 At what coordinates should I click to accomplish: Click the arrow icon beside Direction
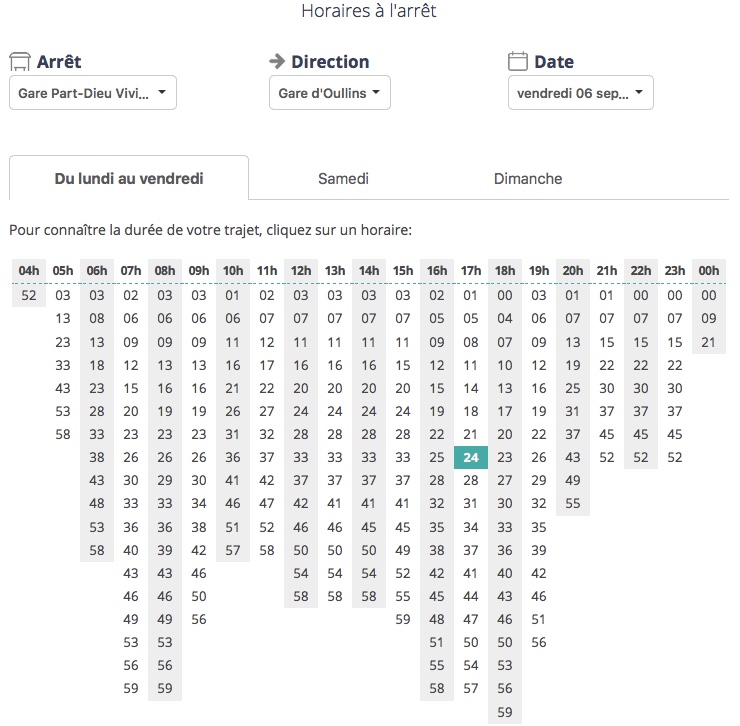277,62
